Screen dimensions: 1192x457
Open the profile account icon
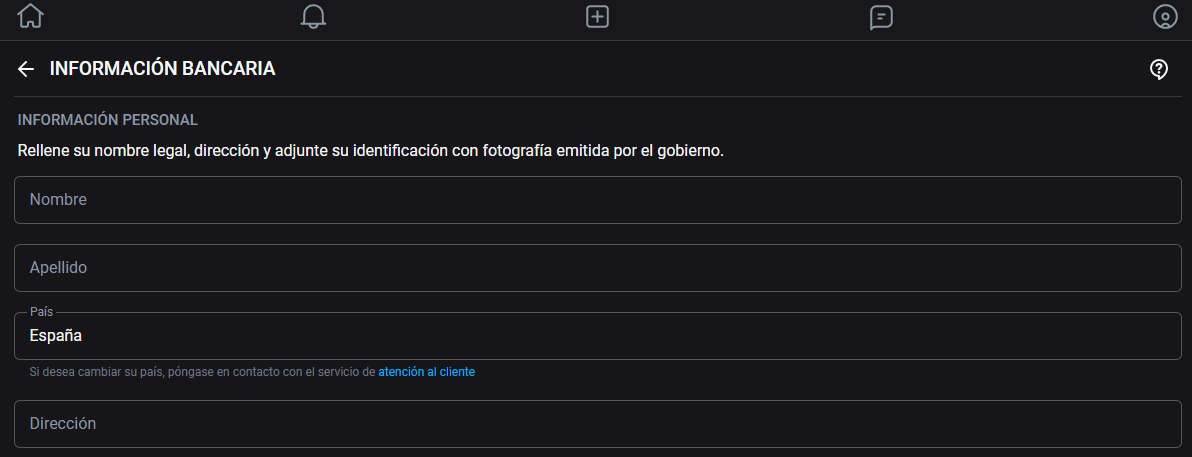tap(1165, 16)
